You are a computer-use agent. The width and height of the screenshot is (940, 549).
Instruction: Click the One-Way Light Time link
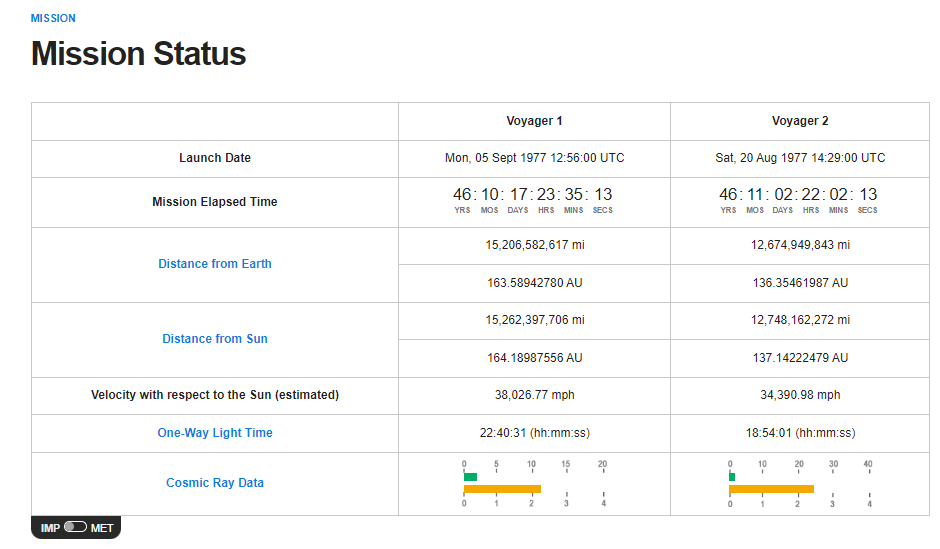tap(215, 433)
